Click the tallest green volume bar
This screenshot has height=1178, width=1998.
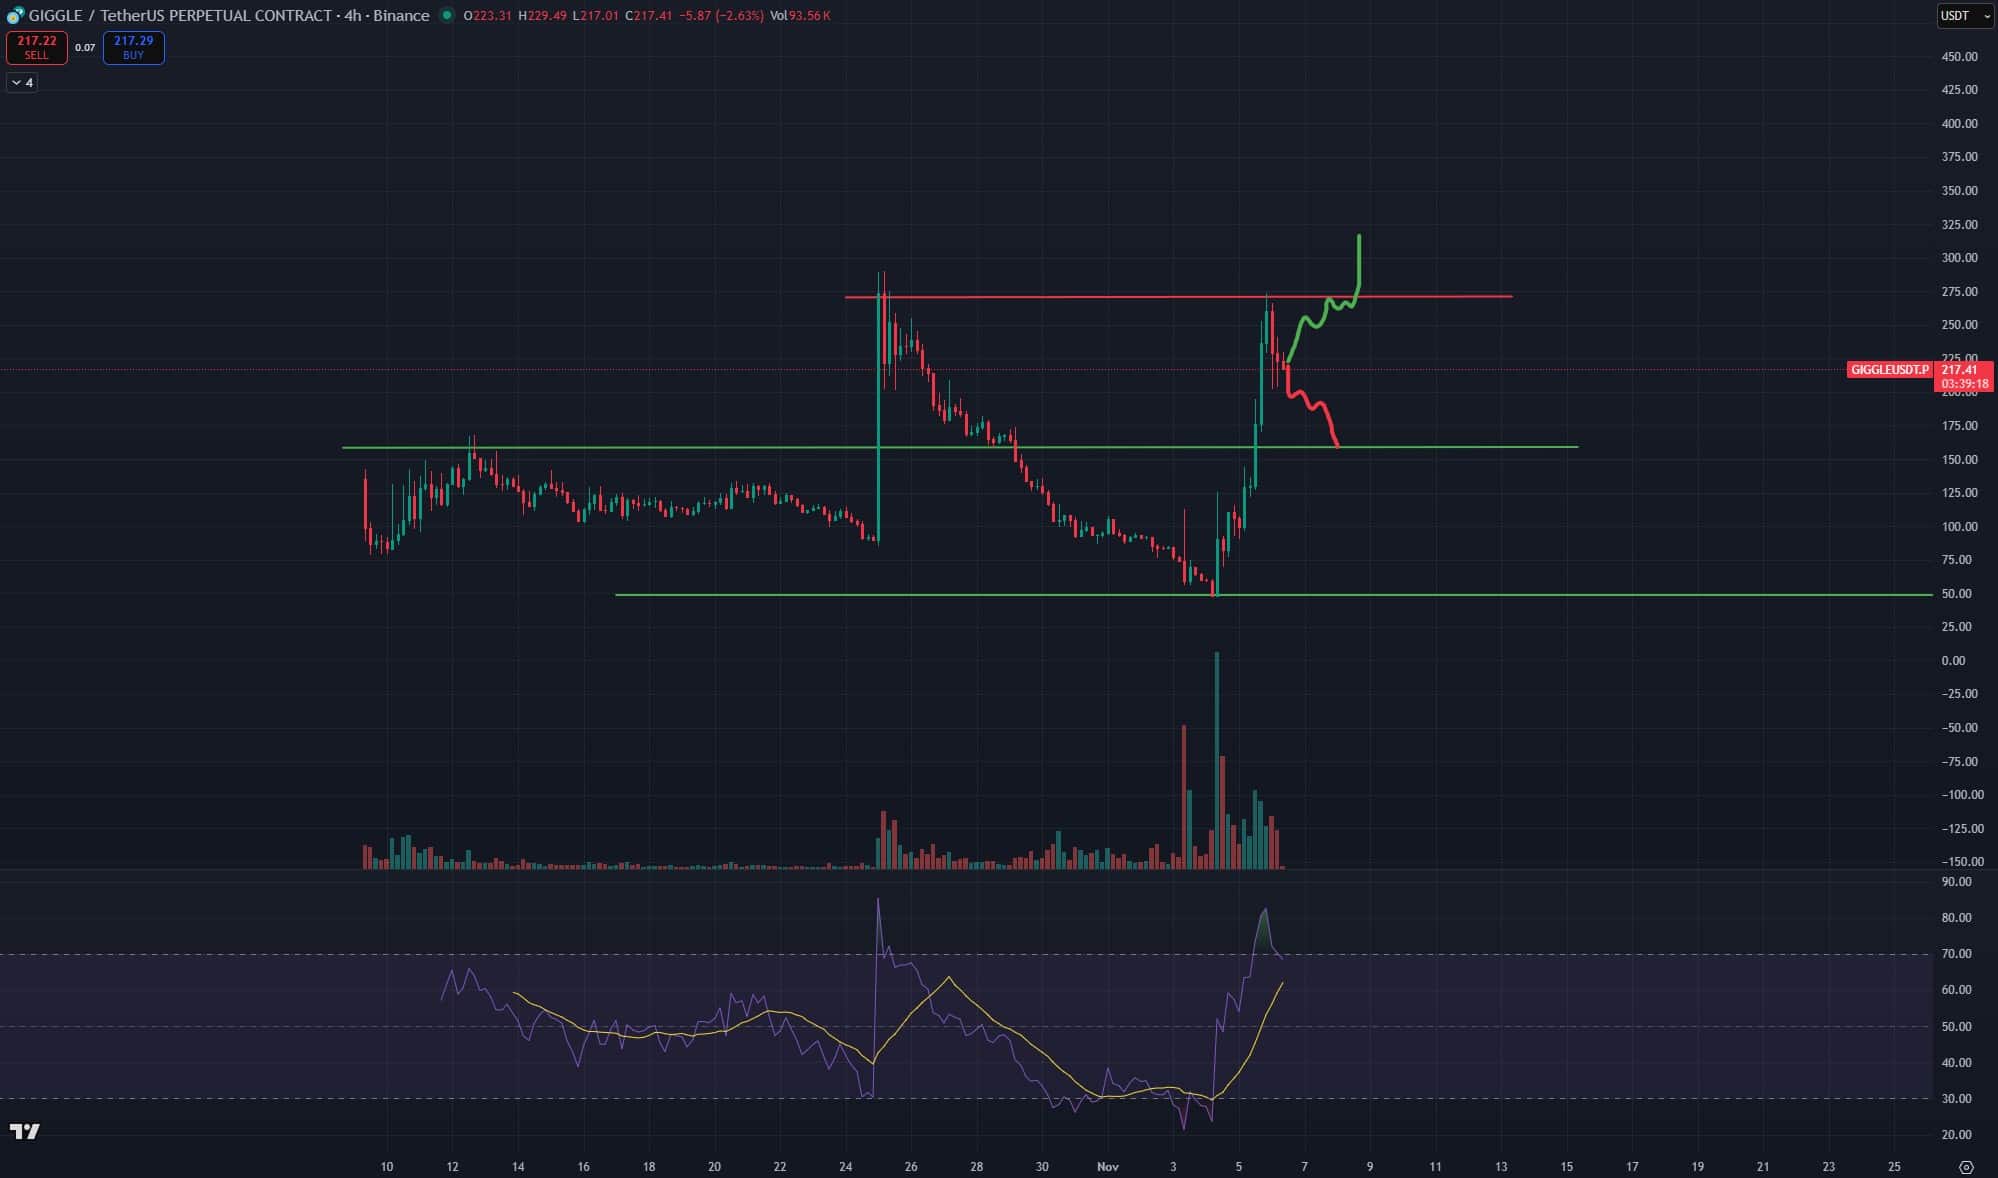1217,760
